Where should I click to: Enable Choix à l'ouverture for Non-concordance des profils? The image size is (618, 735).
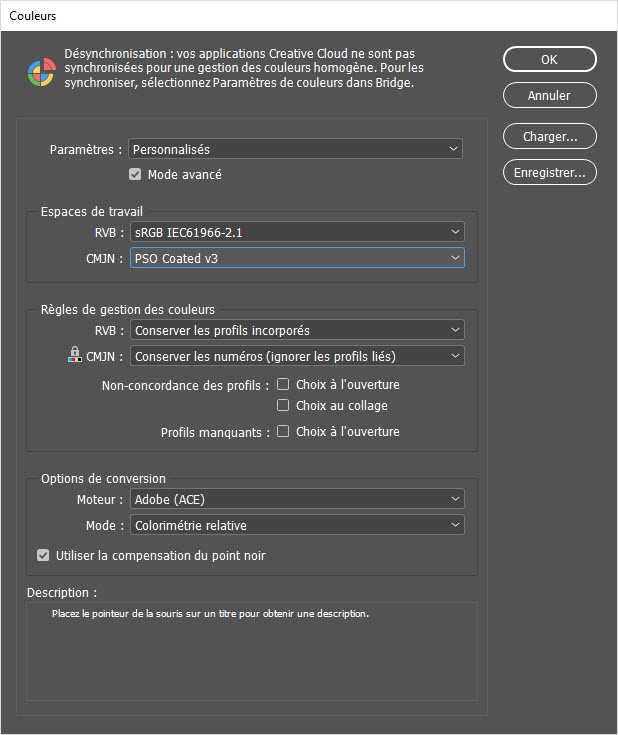283,384
